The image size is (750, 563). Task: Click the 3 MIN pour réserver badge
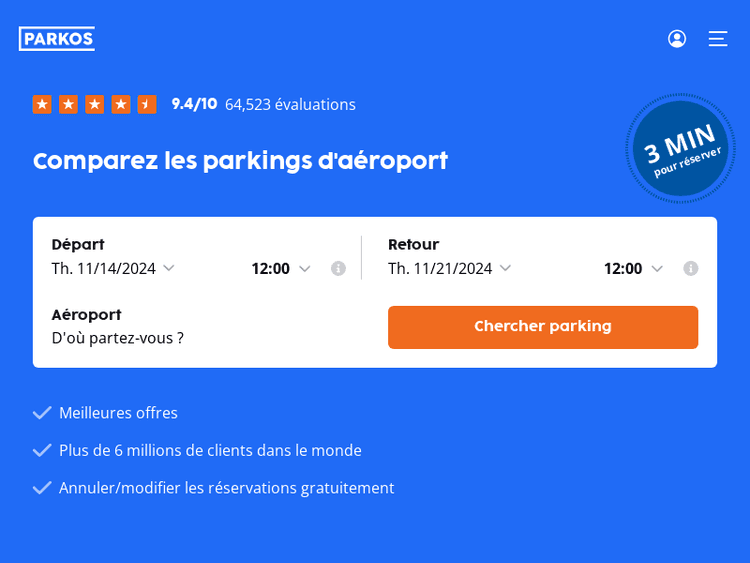click(x=681, y=149)
